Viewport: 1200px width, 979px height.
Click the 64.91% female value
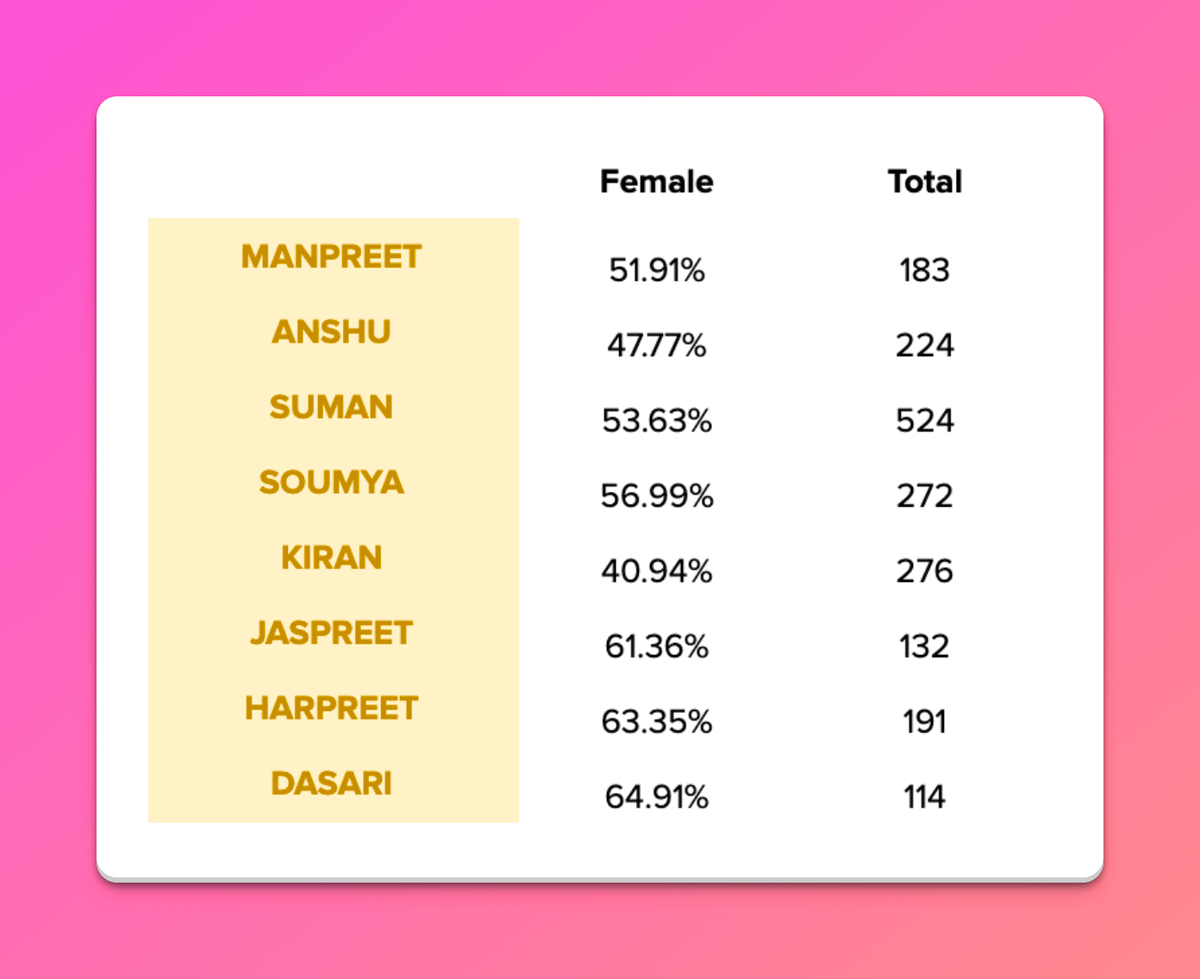click(657, 797)
